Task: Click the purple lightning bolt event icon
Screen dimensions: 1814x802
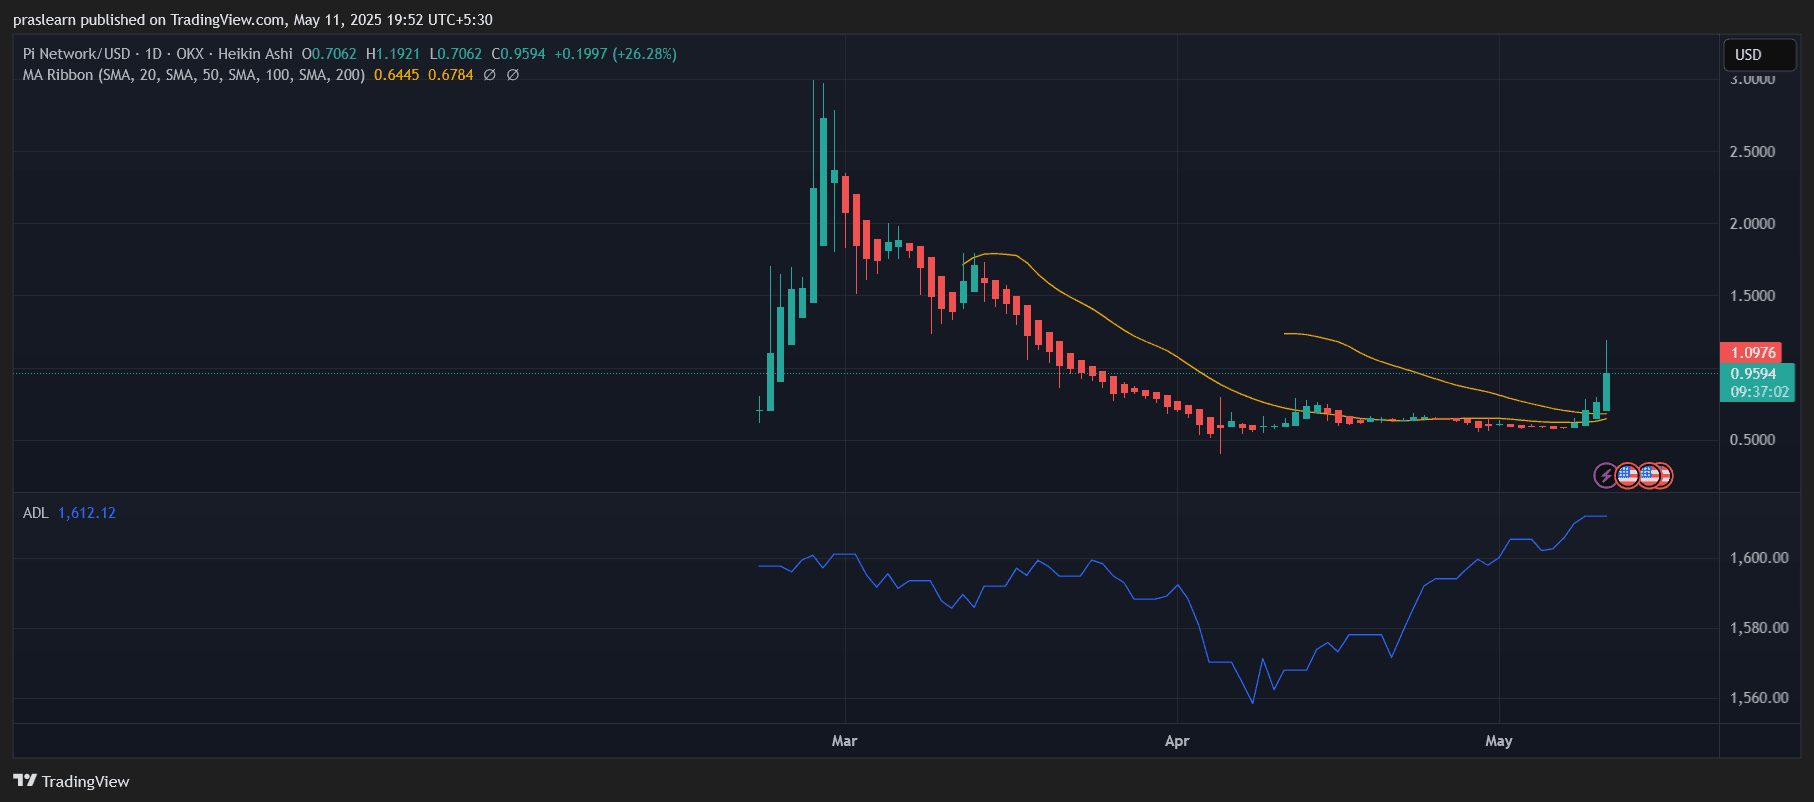Action: coord(1605,476)
